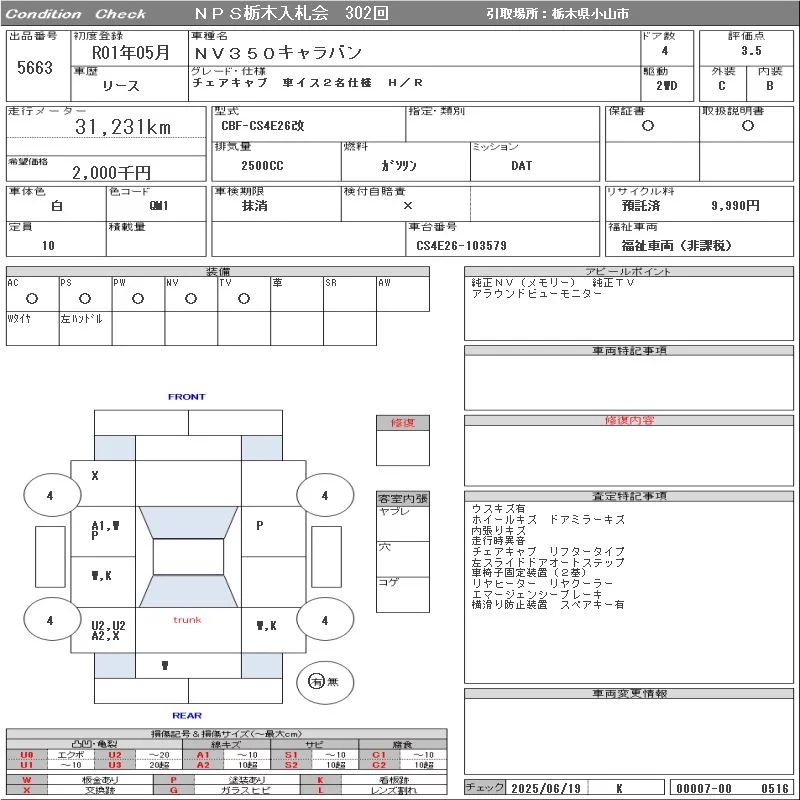Image resolution: width=800 pixels, height=800 pixels.
Task: Click the circle mark under 取扱説明書
Action: 748,126
